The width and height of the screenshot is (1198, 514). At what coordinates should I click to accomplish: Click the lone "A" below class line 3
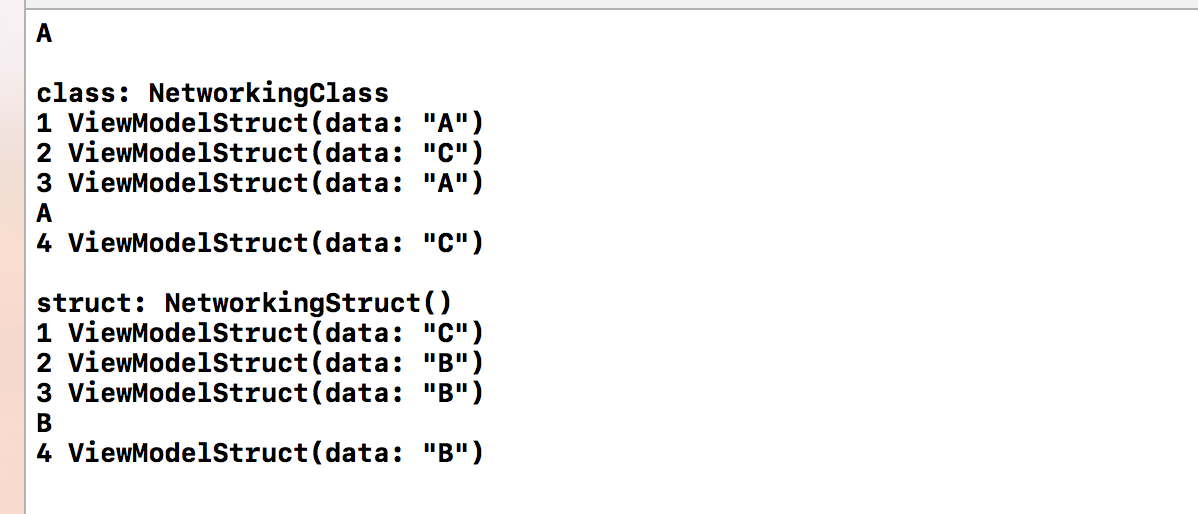click(44, 213)
